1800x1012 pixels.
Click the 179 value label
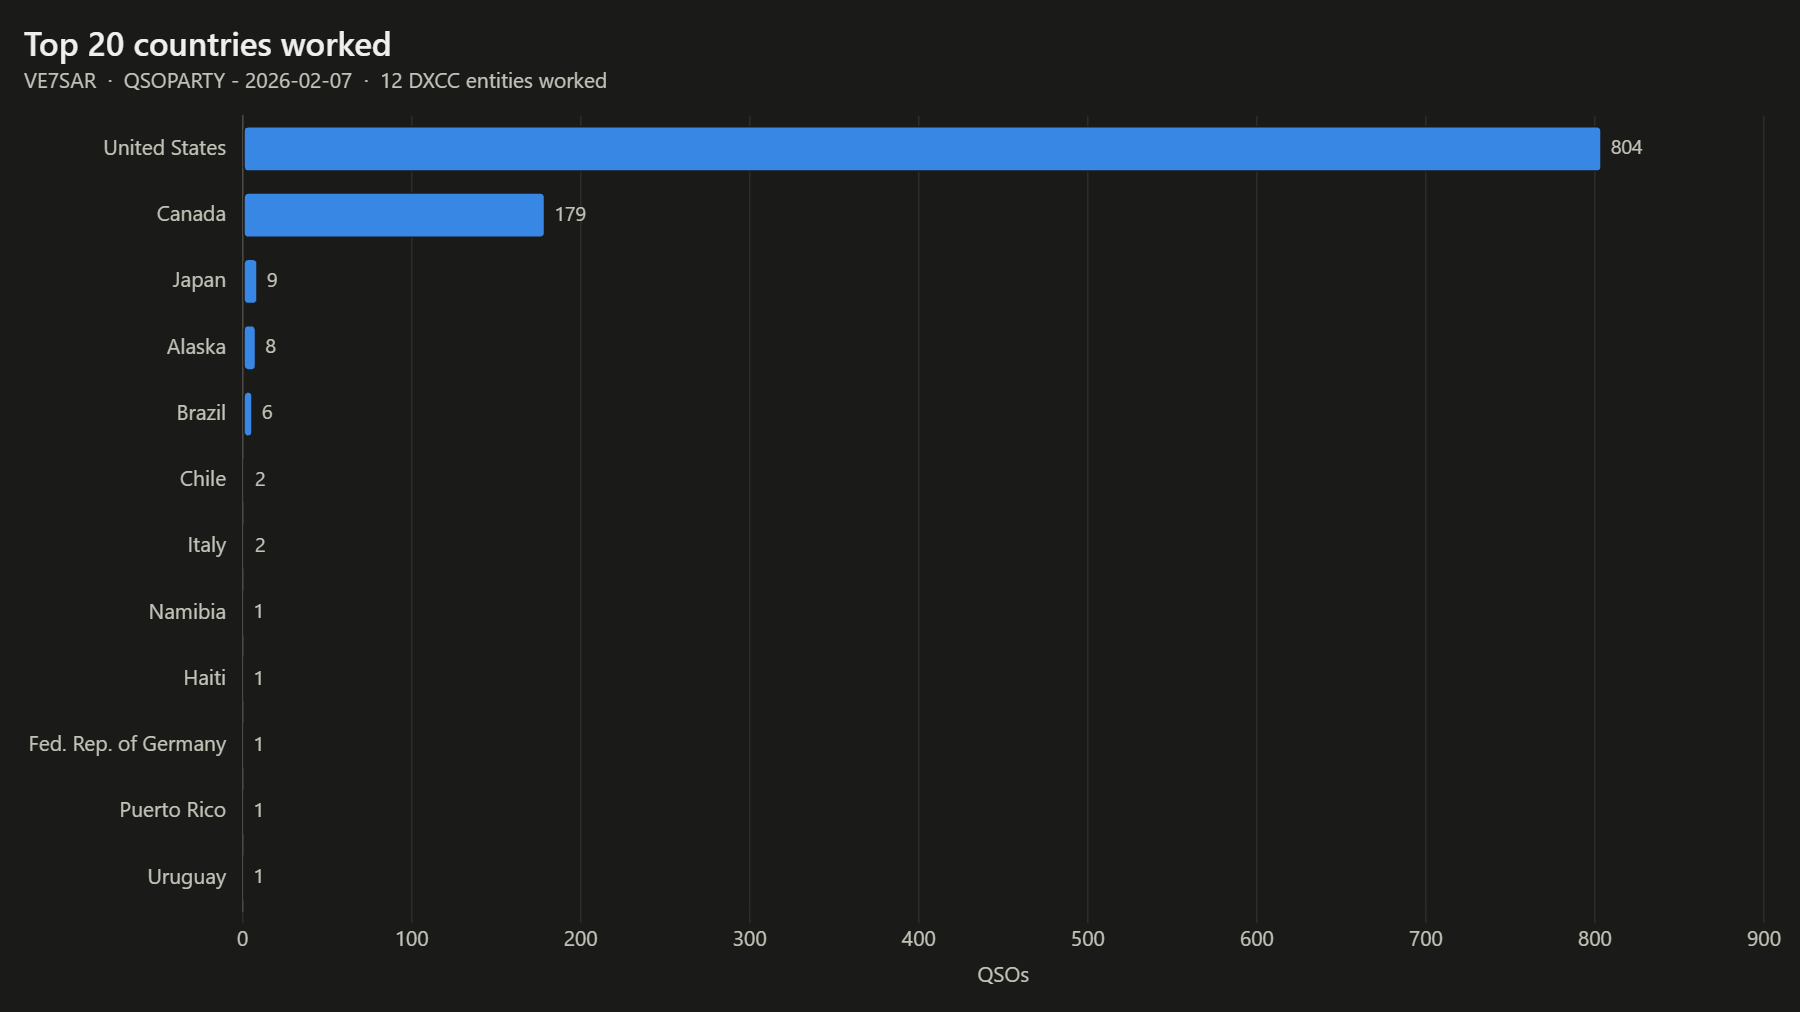pyautogui.click(x=570, y=215)
